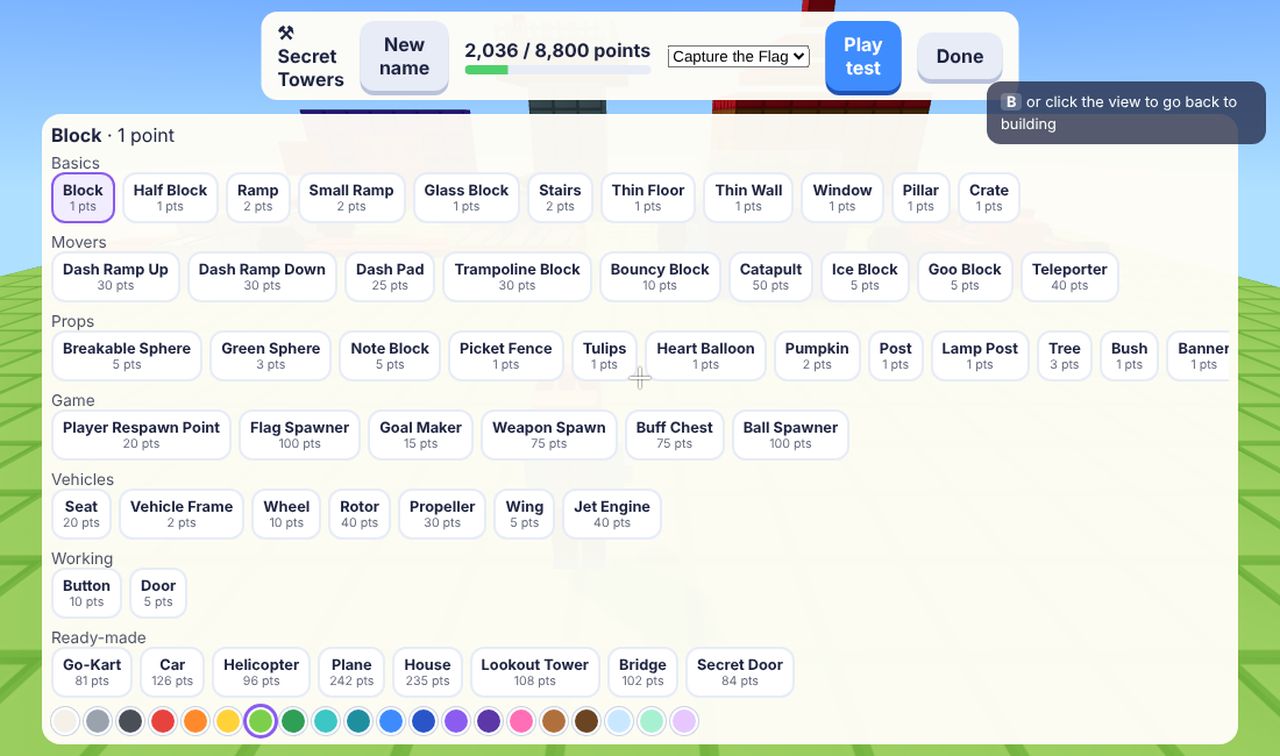Start the Play test
Screen dimensions: 1280x756
(x=863, y=57)
